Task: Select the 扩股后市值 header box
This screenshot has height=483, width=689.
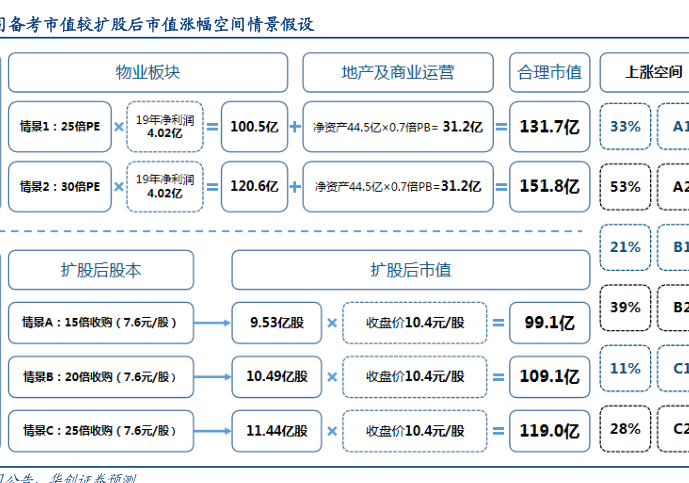Action: [x=410, y=270]
